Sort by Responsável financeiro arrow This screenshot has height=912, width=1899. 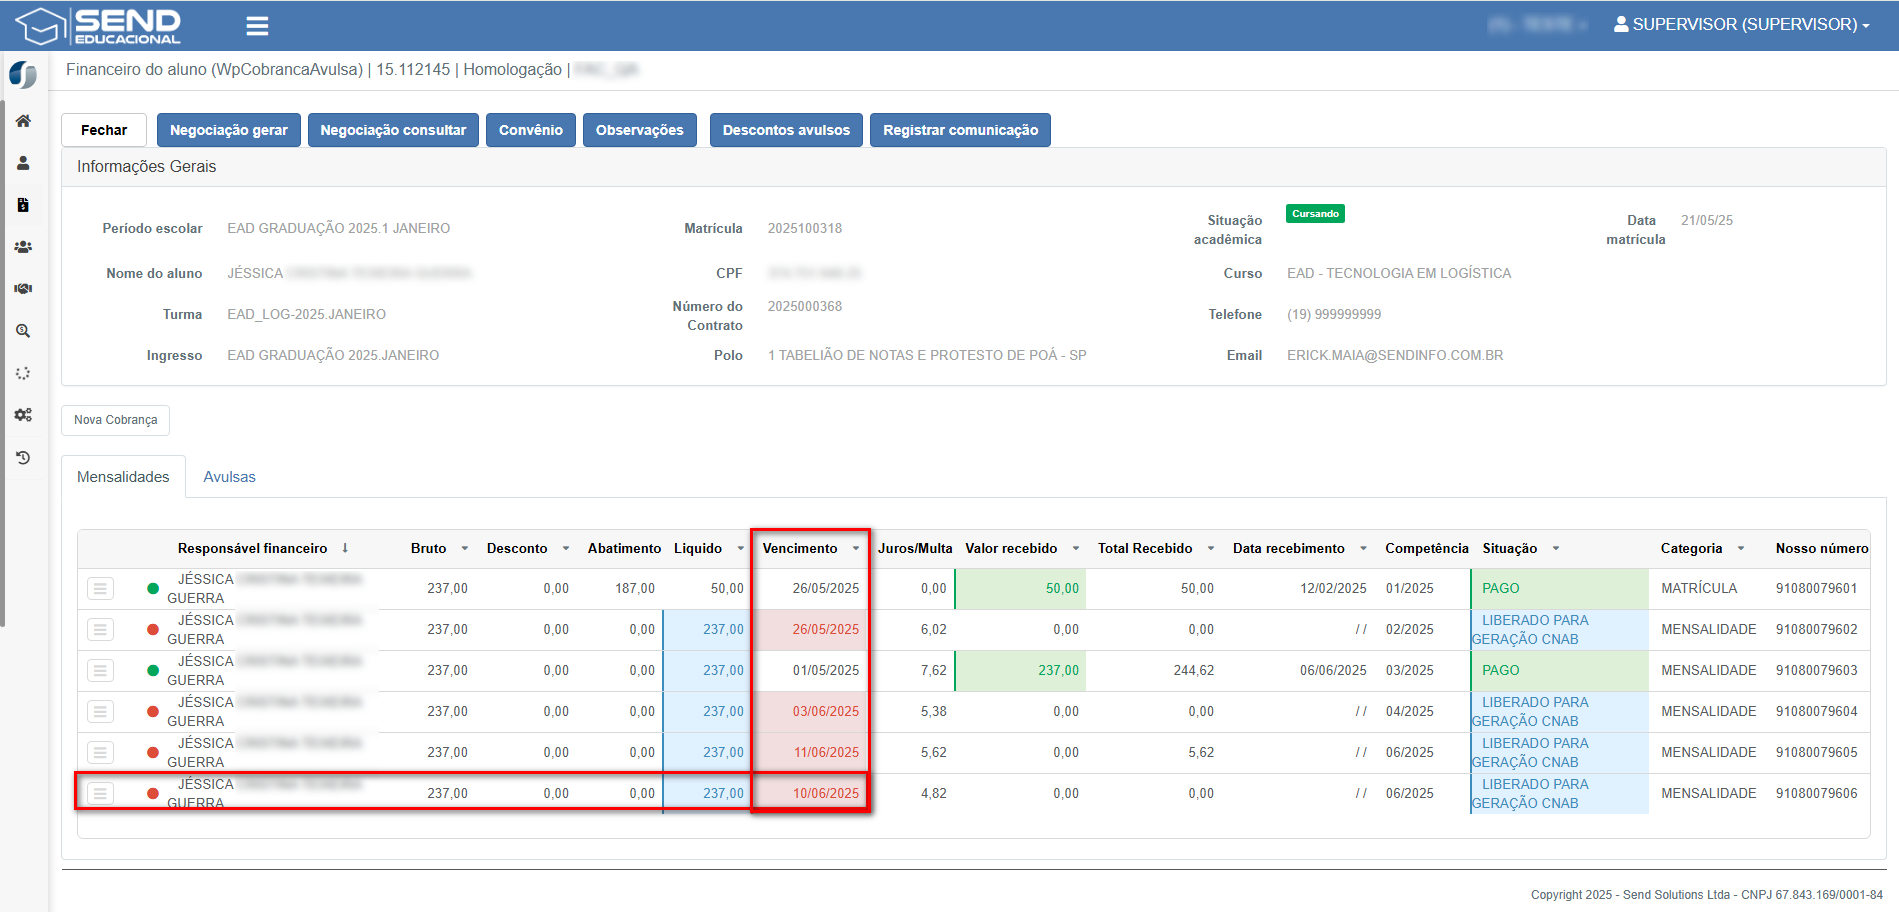[x=345, y=548]
